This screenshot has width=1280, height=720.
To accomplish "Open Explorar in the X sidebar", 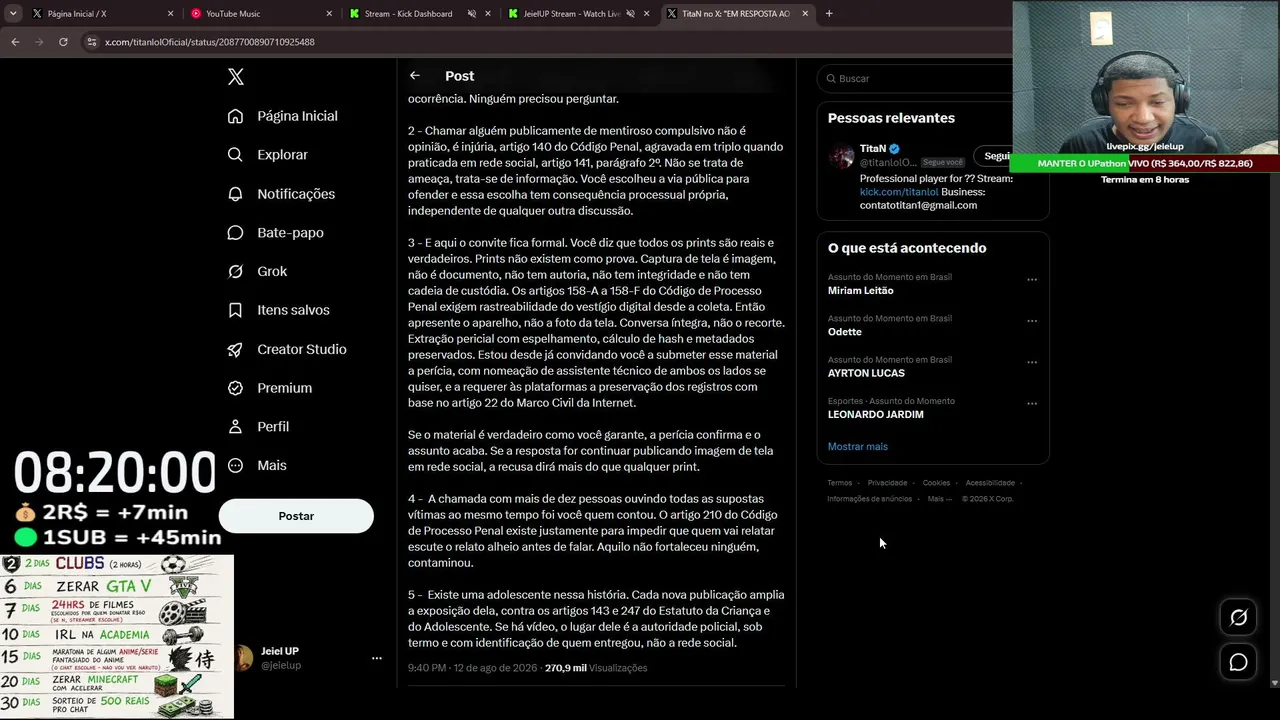I will coord(268,155).
